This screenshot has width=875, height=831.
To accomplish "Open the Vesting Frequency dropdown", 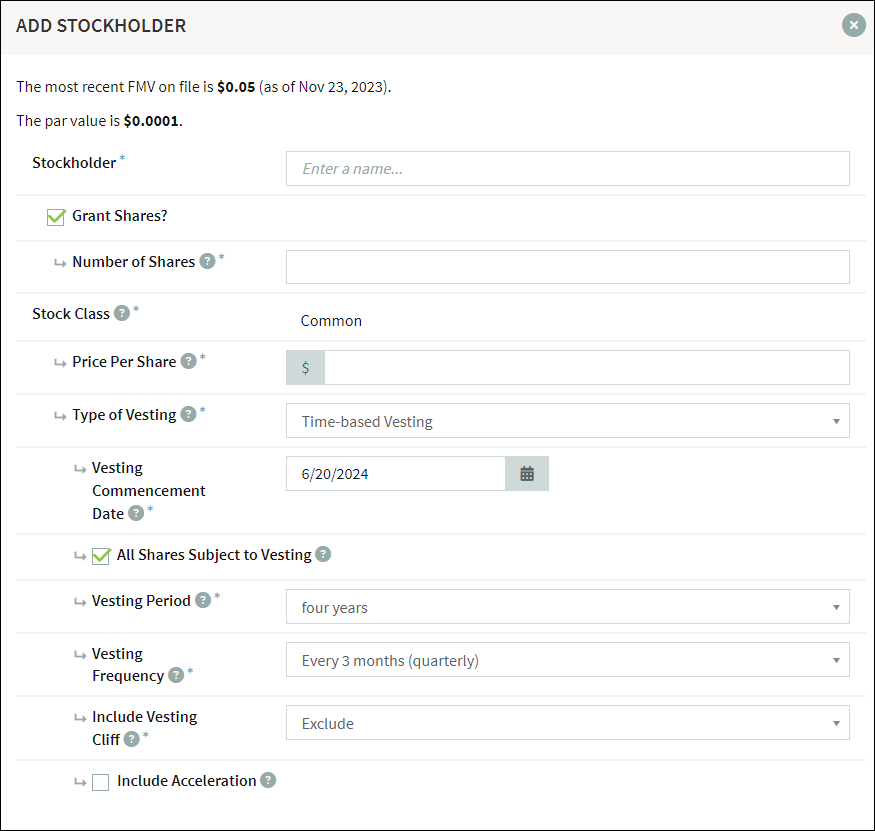I will 567,661.
